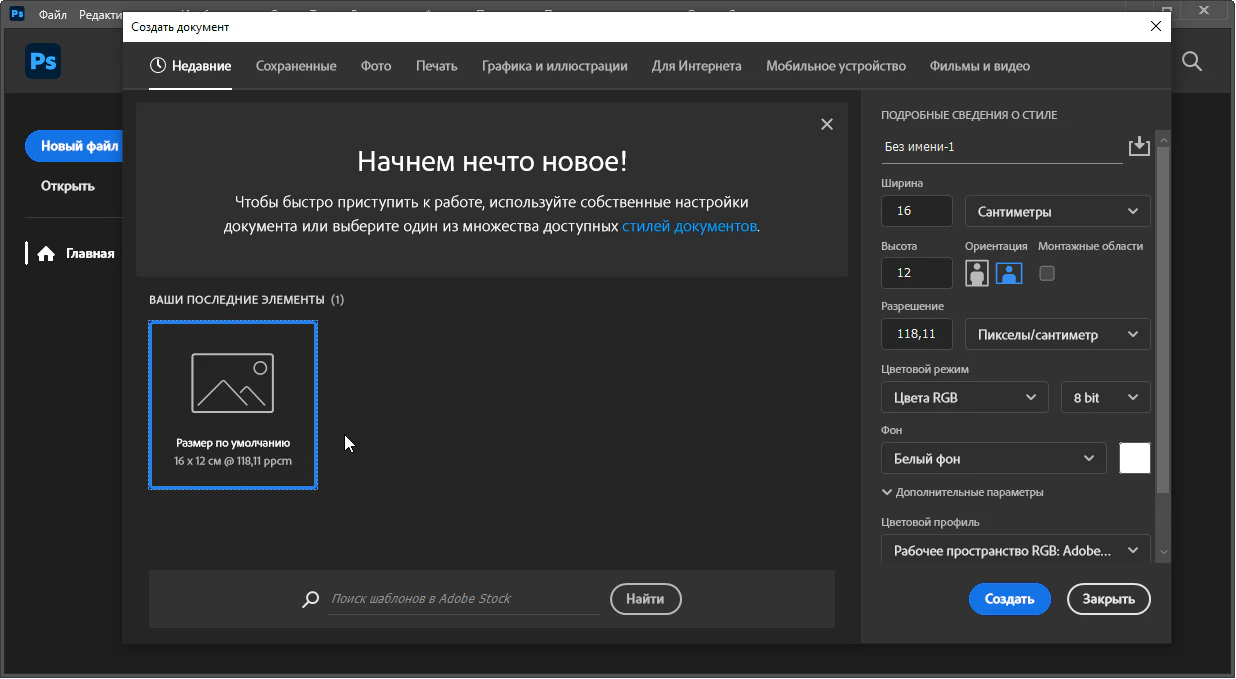
Task: Select portrait orientation icon
Action: (x=977, y=273)
